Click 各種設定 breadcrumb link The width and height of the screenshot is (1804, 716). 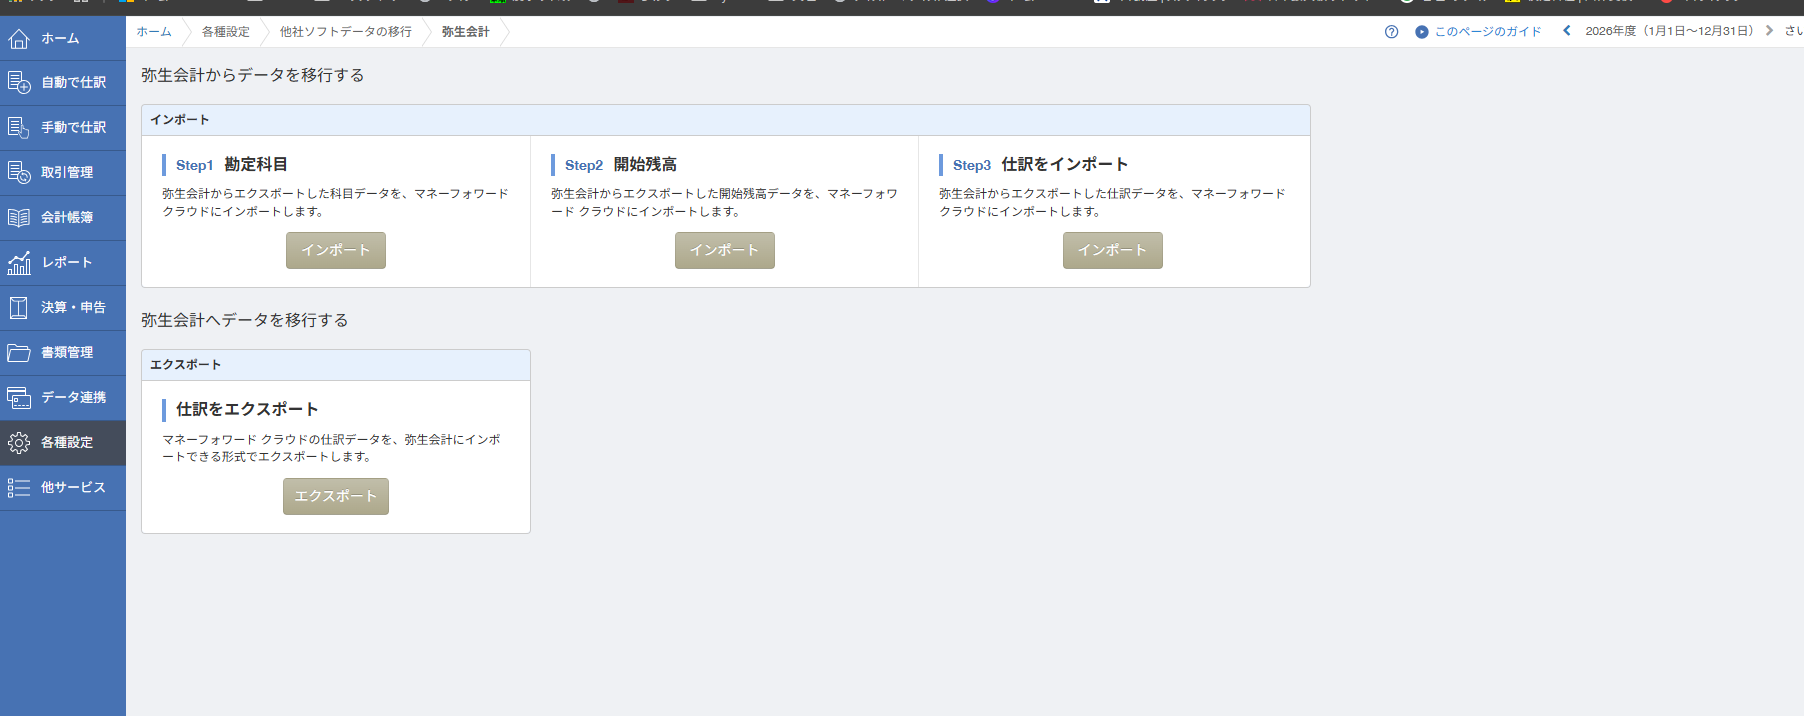[226, 32]
